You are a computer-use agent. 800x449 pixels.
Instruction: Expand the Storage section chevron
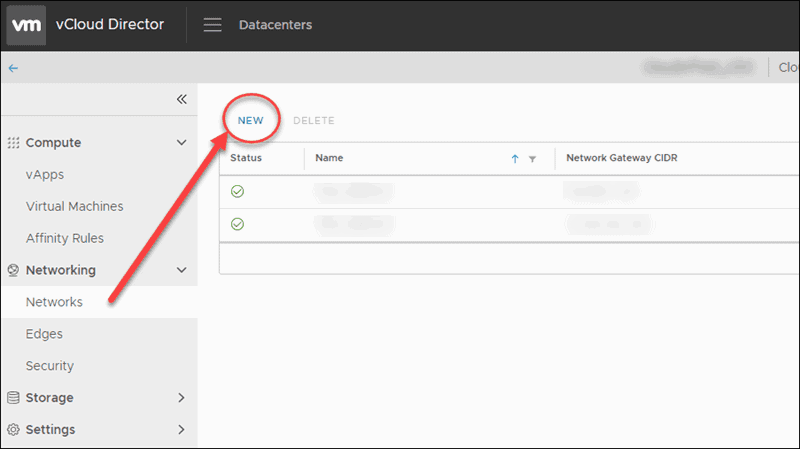tap(181, 397)
